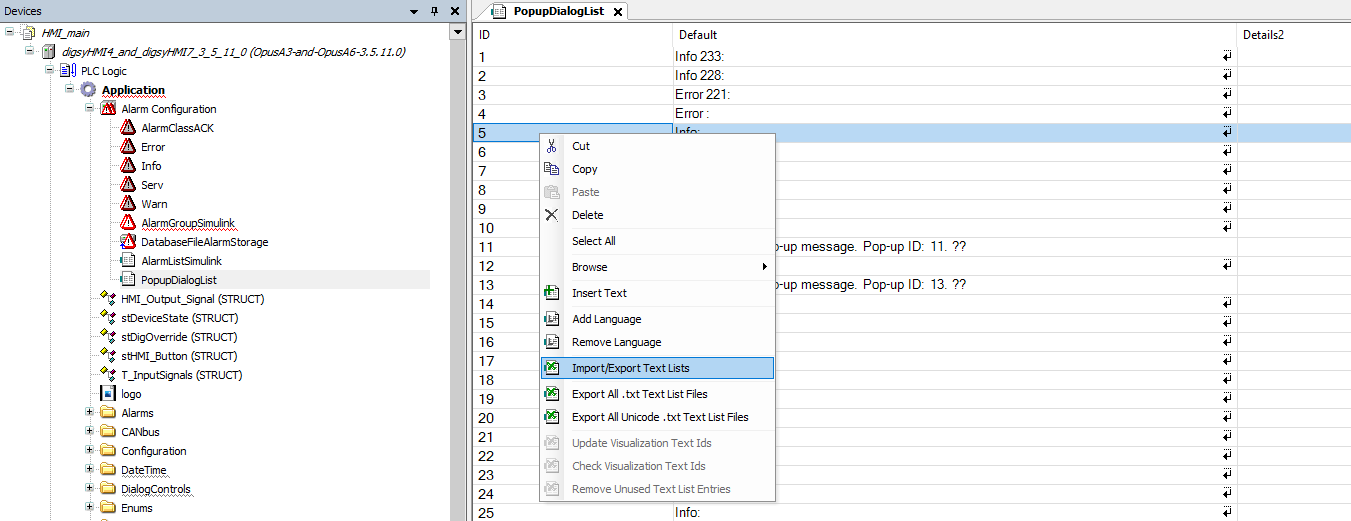The height and width of the screenshot is (521, 1351).
Task: Click the digsyHMI4 device icon
Action: [x=48, y=52]
